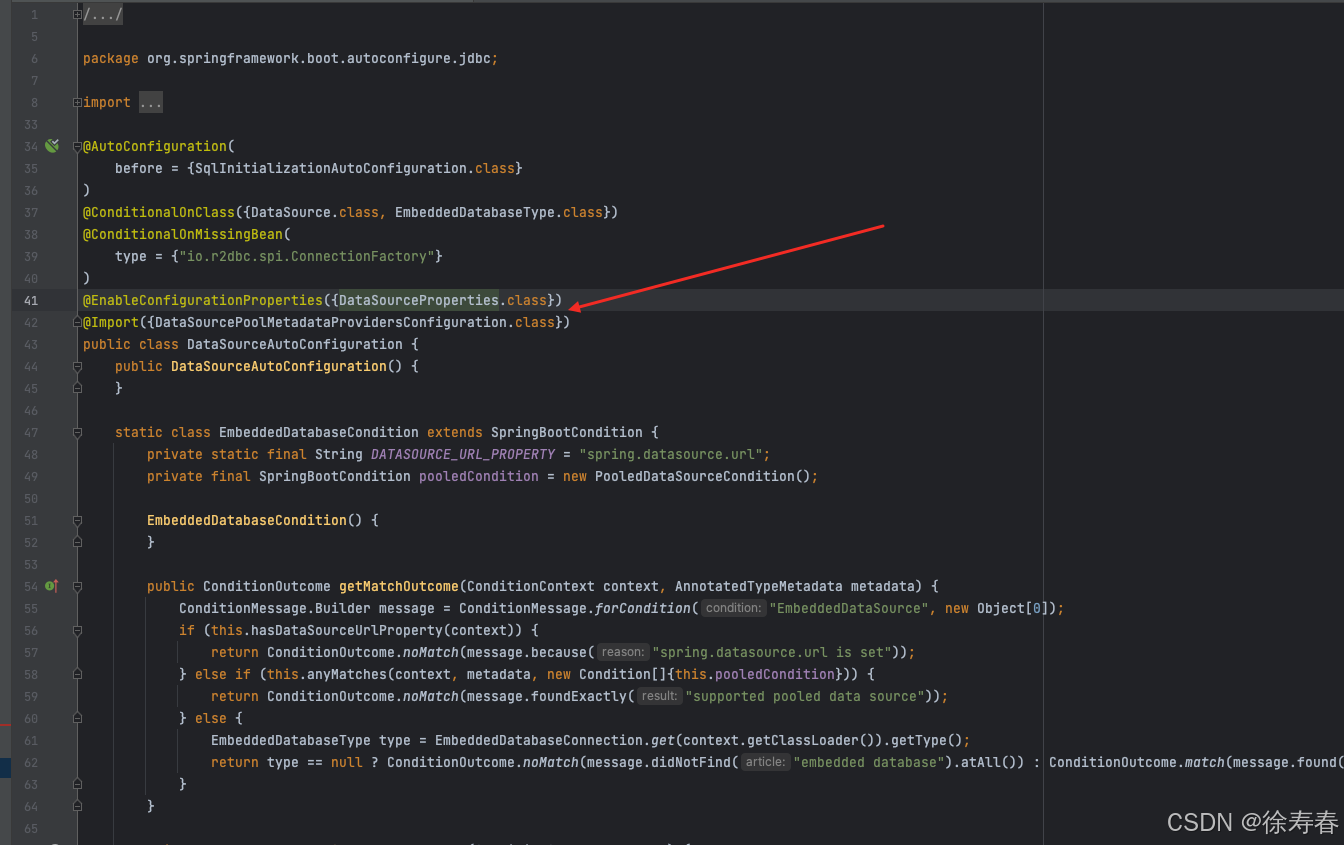Click the 'condition:' parameter hint
The image size is (1344, 845).
point(732,608)
